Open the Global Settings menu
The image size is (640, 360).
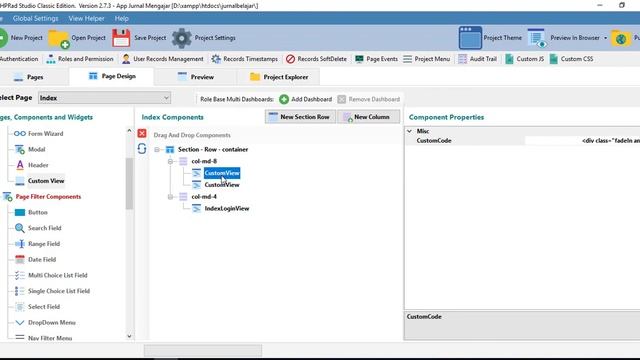pyautogui.click(x=36, y=18)
